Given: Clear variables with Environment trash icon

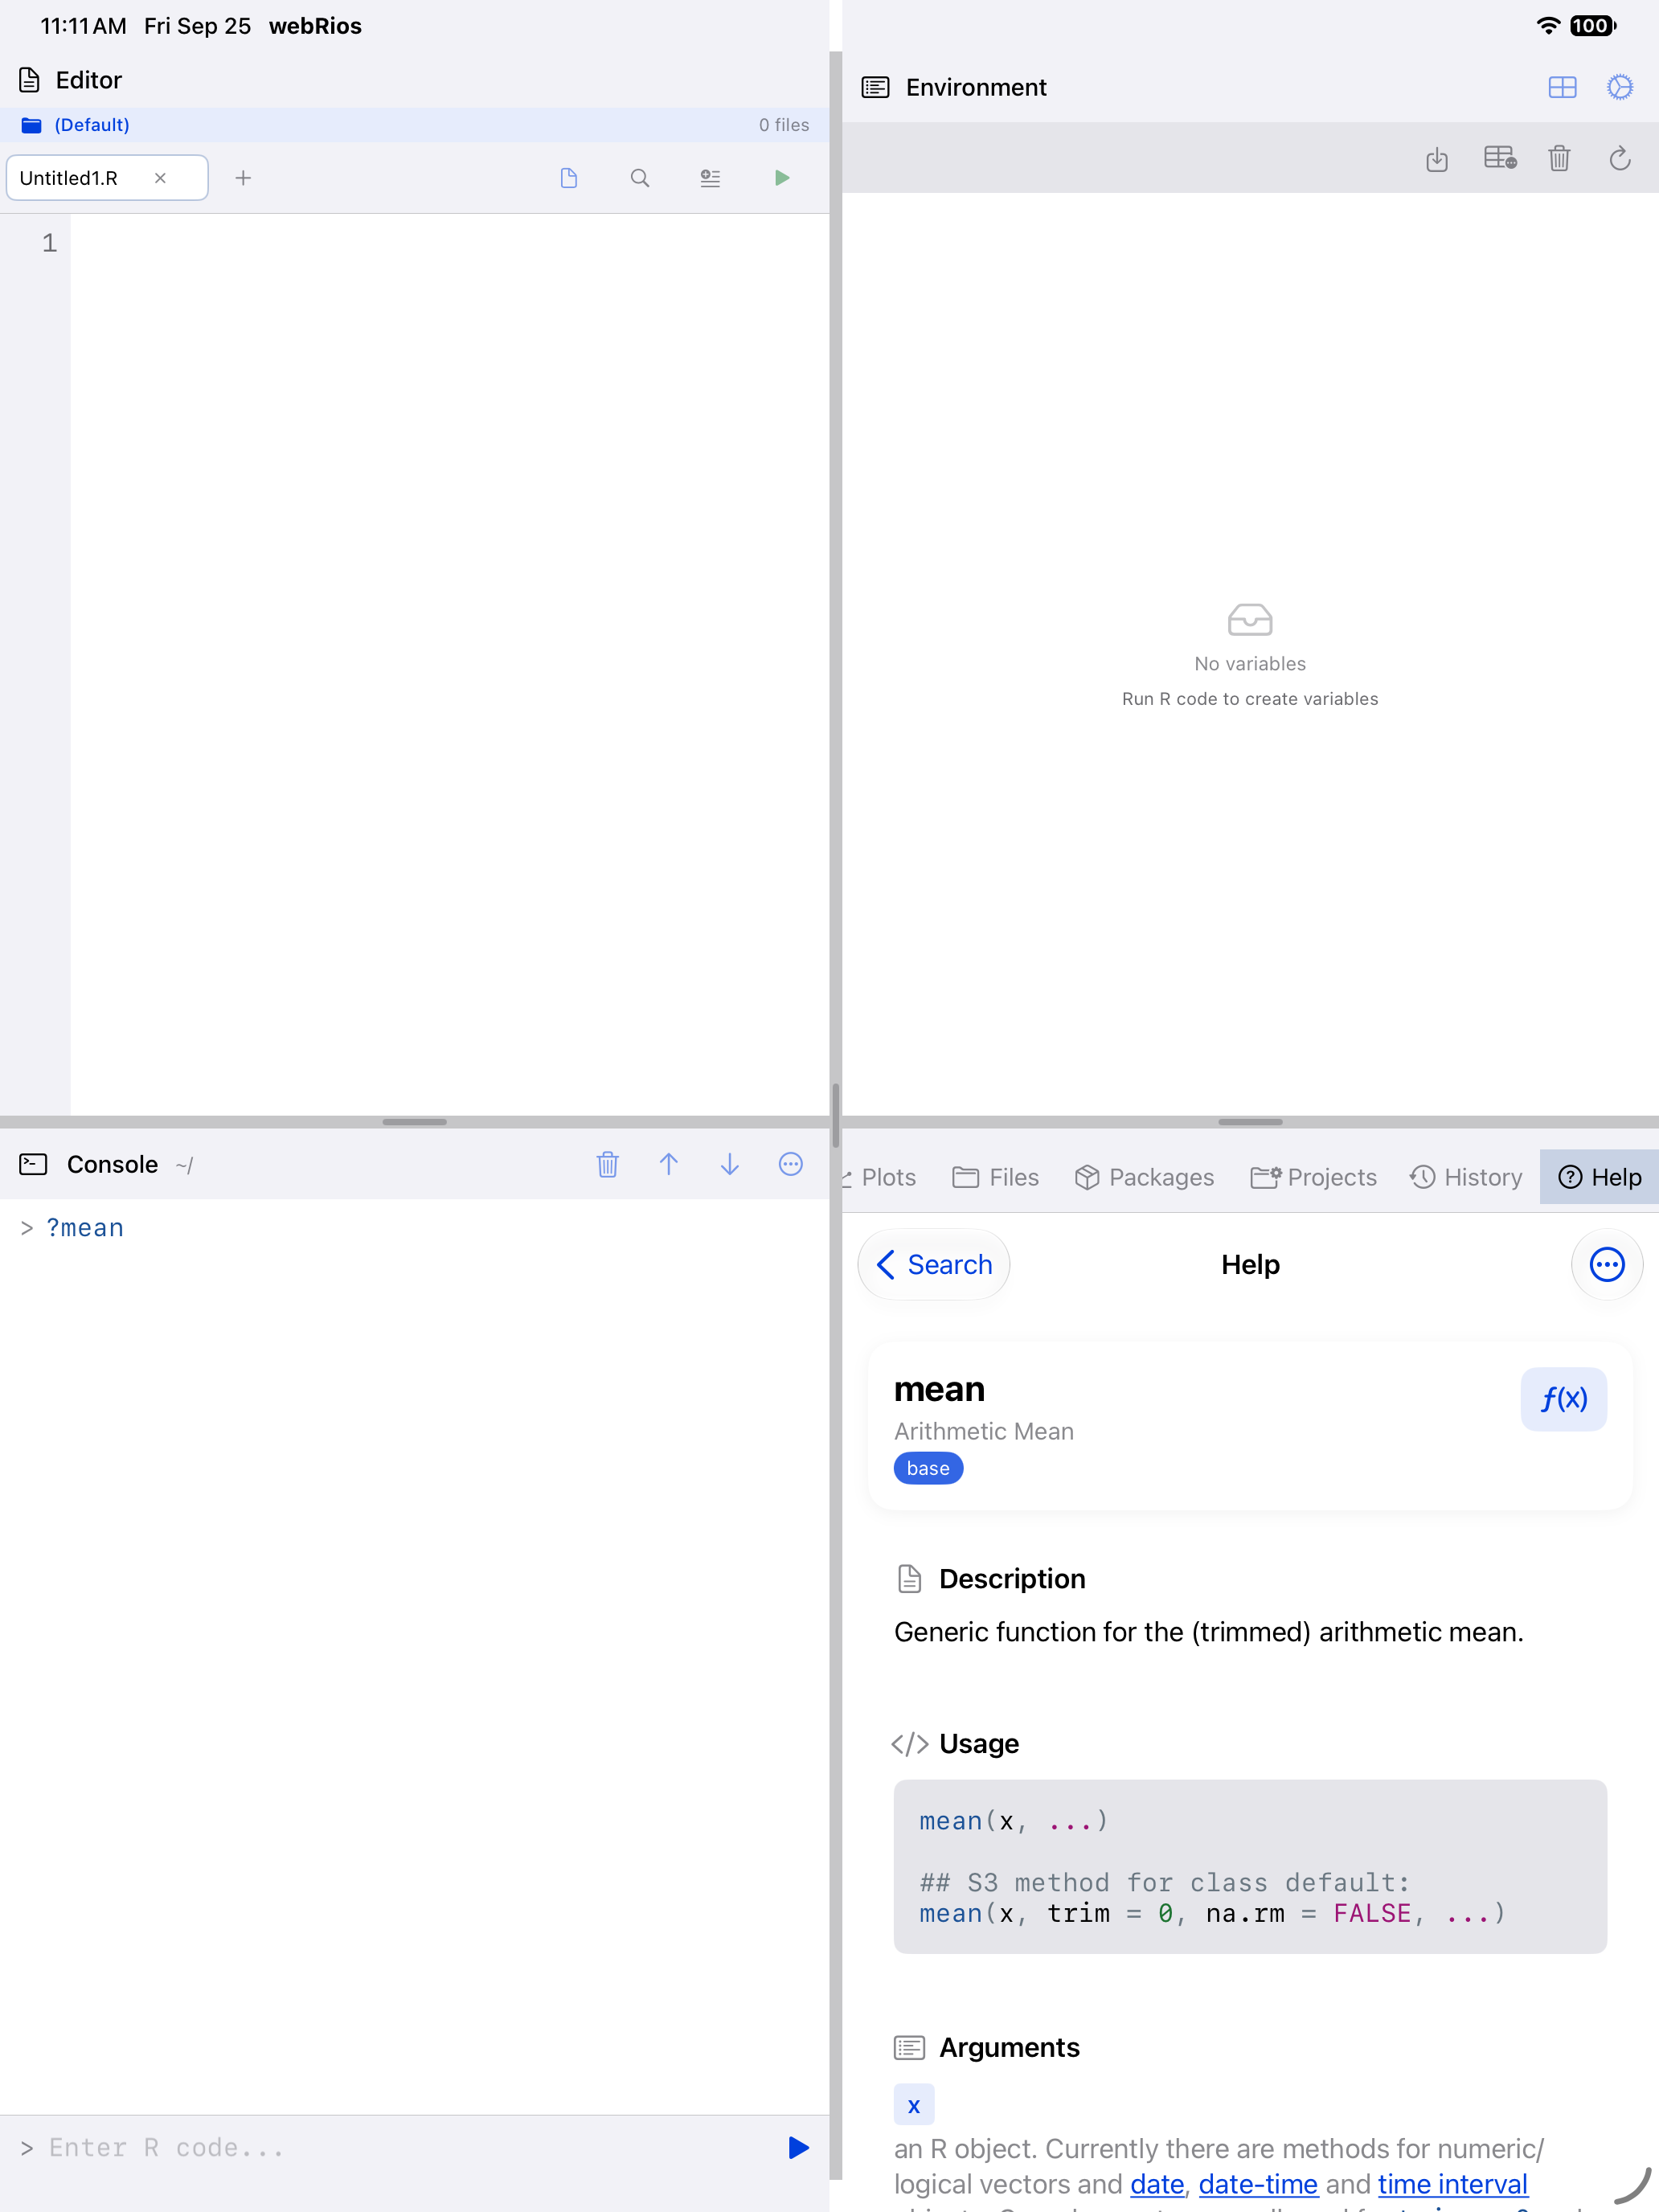Looking at the screenshot, I should click(1559, 158).
